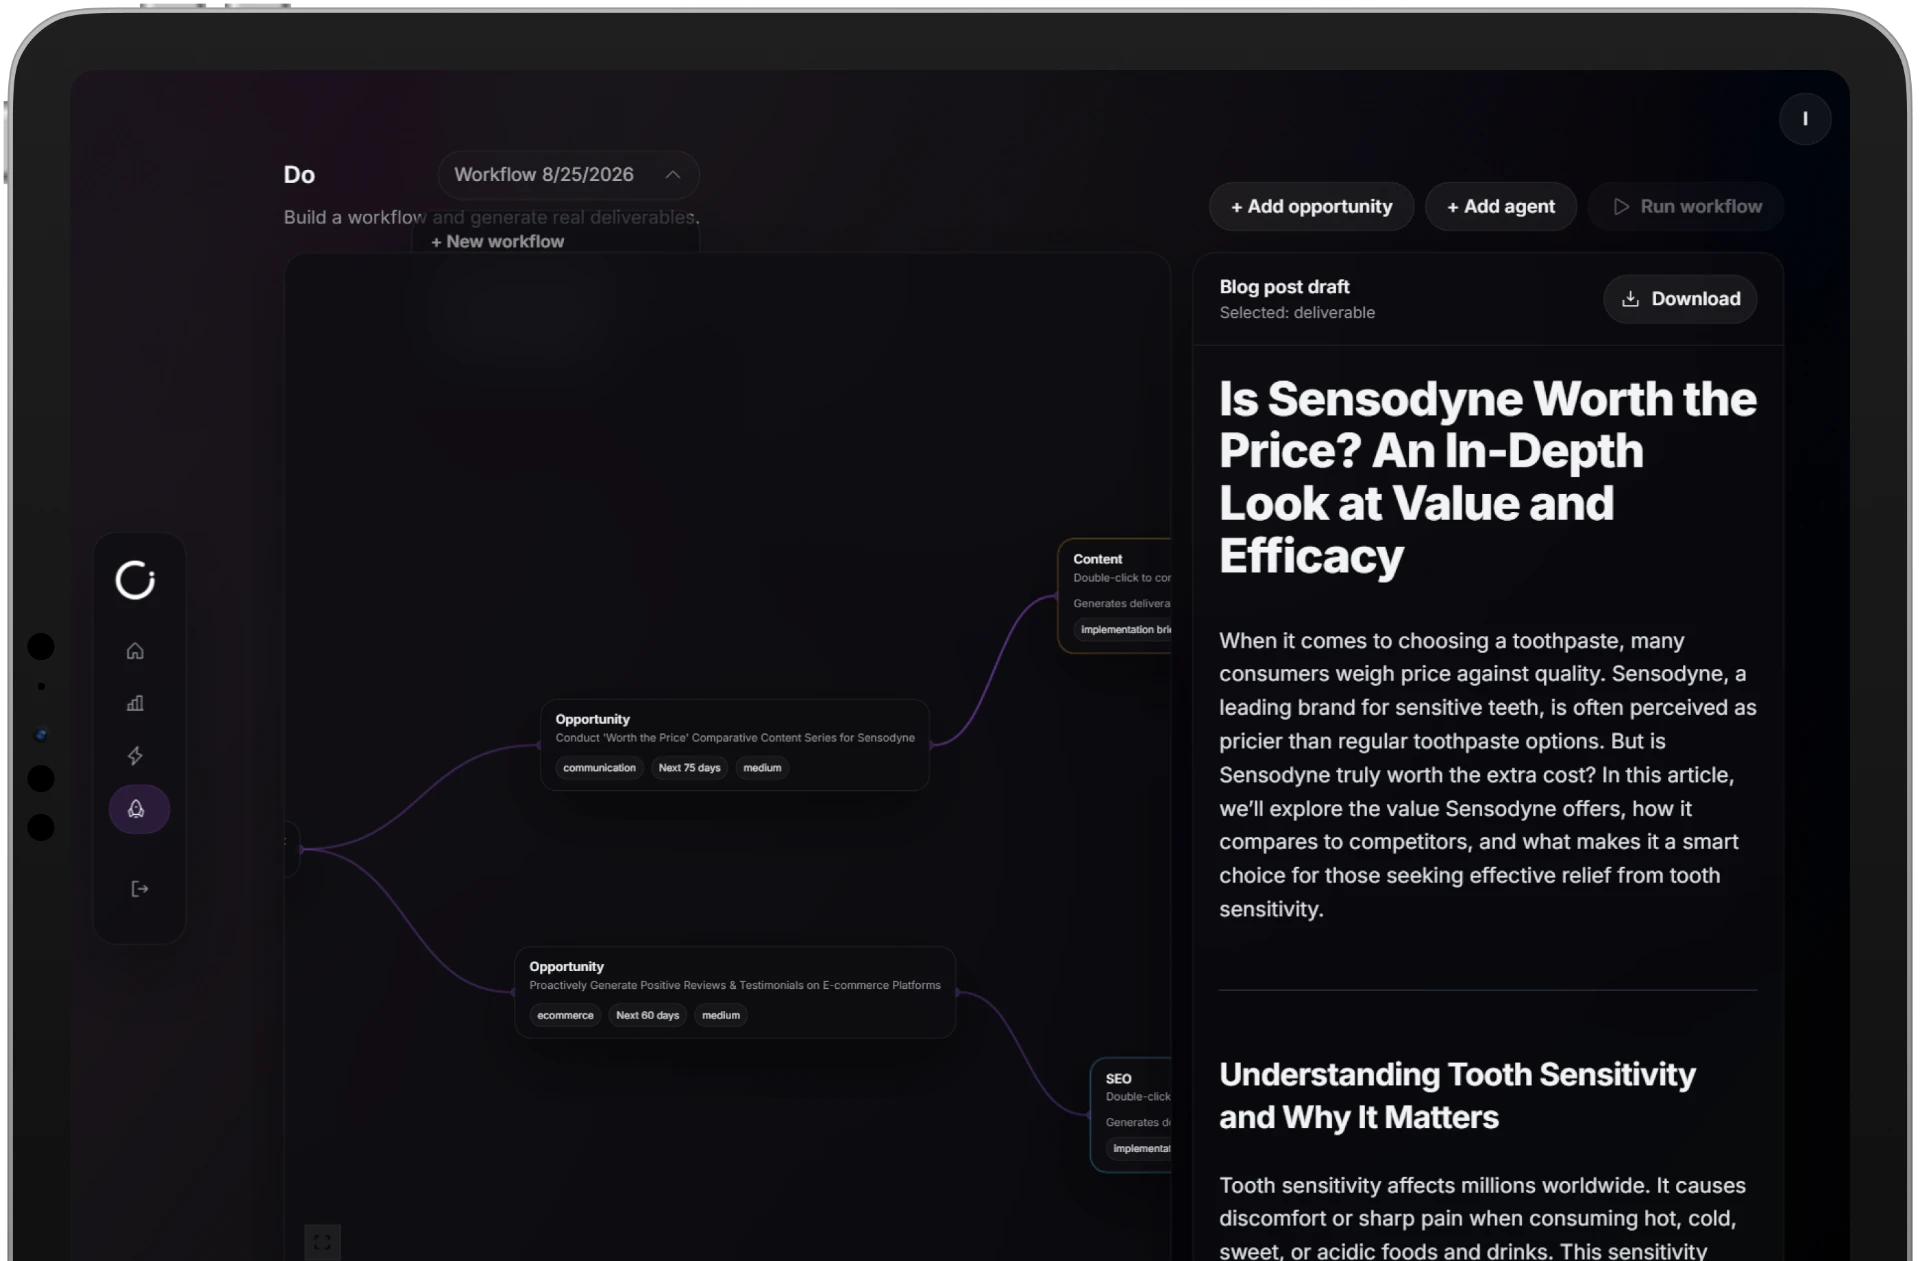Image resolution: width=1920 pixels, height=1261 pixels.
Task: Click the Next 60 days tag
Action: 647,1015
